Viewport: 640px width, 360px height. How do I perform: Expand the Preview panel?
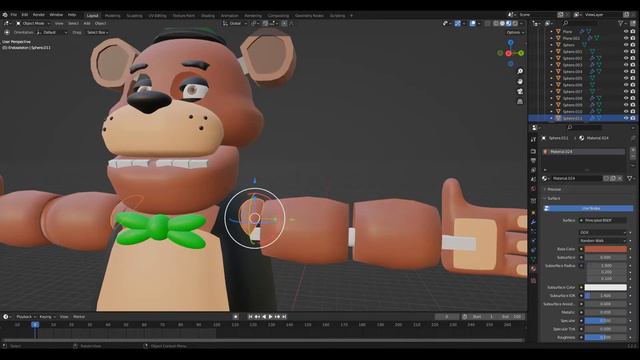(x=553, y=189)
